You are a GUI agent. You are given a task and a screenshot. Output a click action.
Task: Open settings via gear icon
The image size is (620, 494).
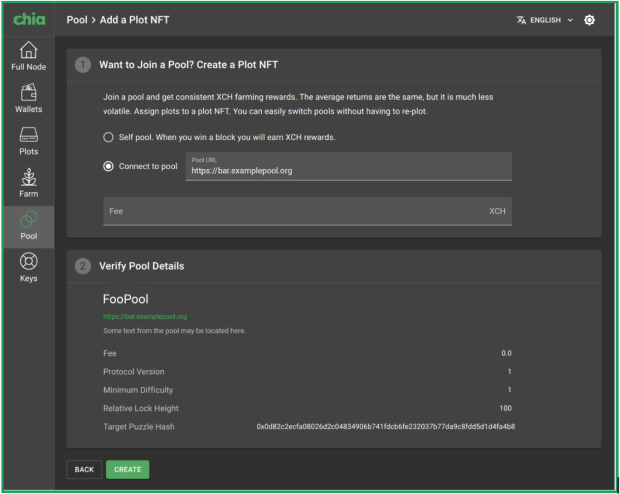(589, 20)
